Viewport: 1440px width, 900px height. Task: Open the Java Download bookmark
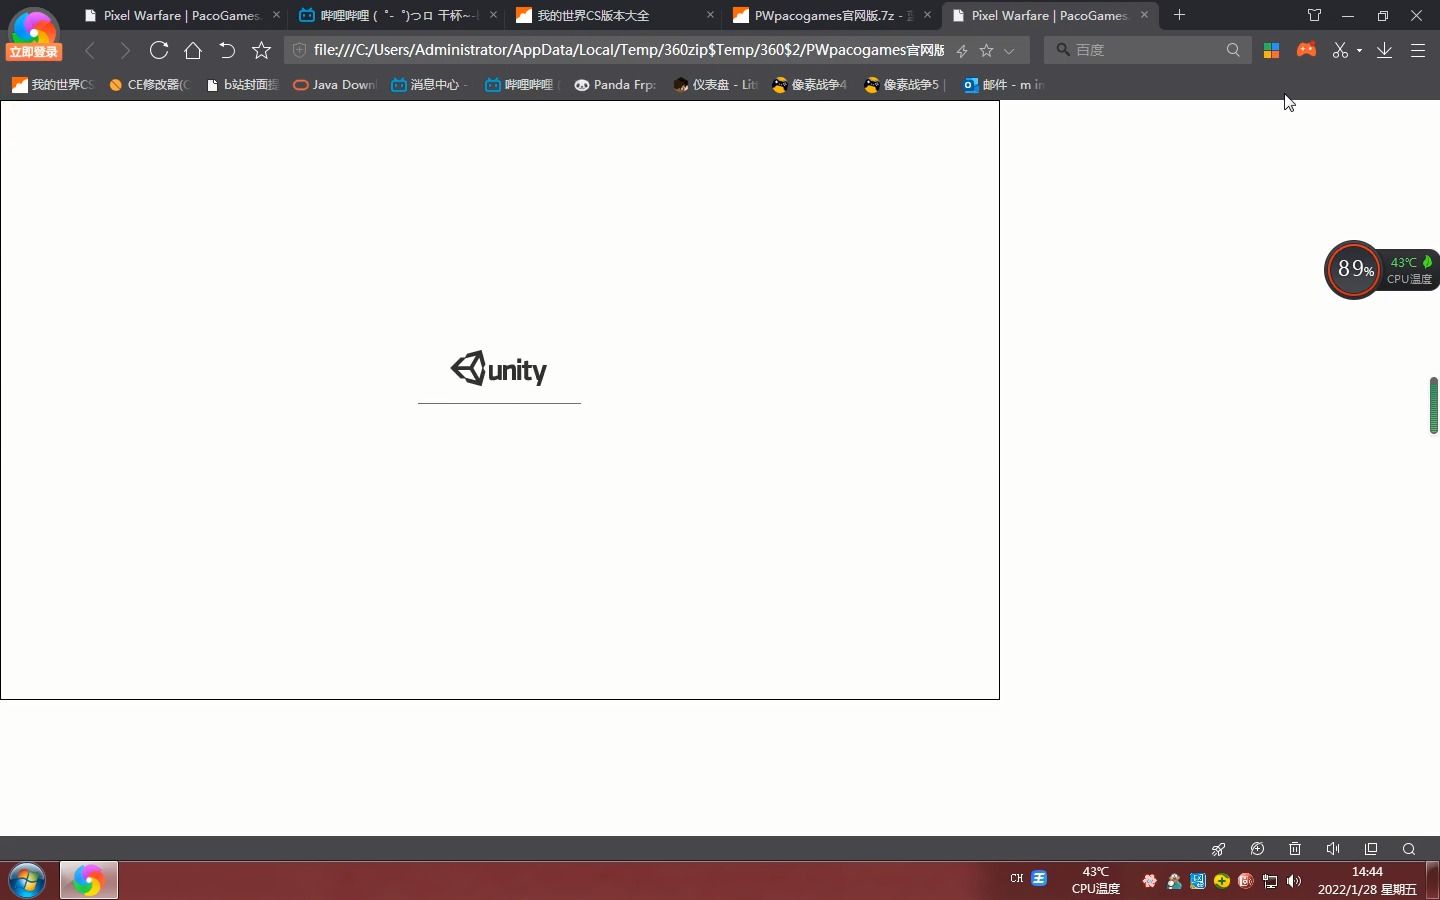tap(335, 85)
